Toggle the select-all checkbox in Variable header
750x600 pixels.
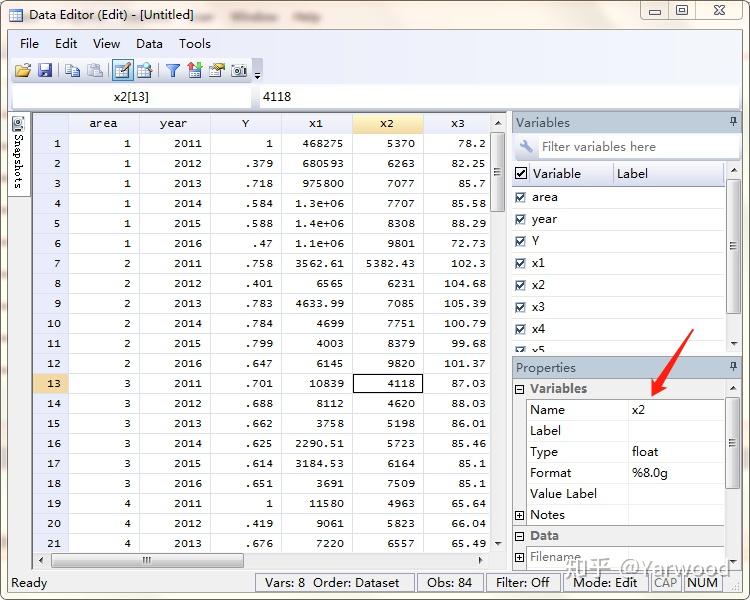[x=520, y=173]
